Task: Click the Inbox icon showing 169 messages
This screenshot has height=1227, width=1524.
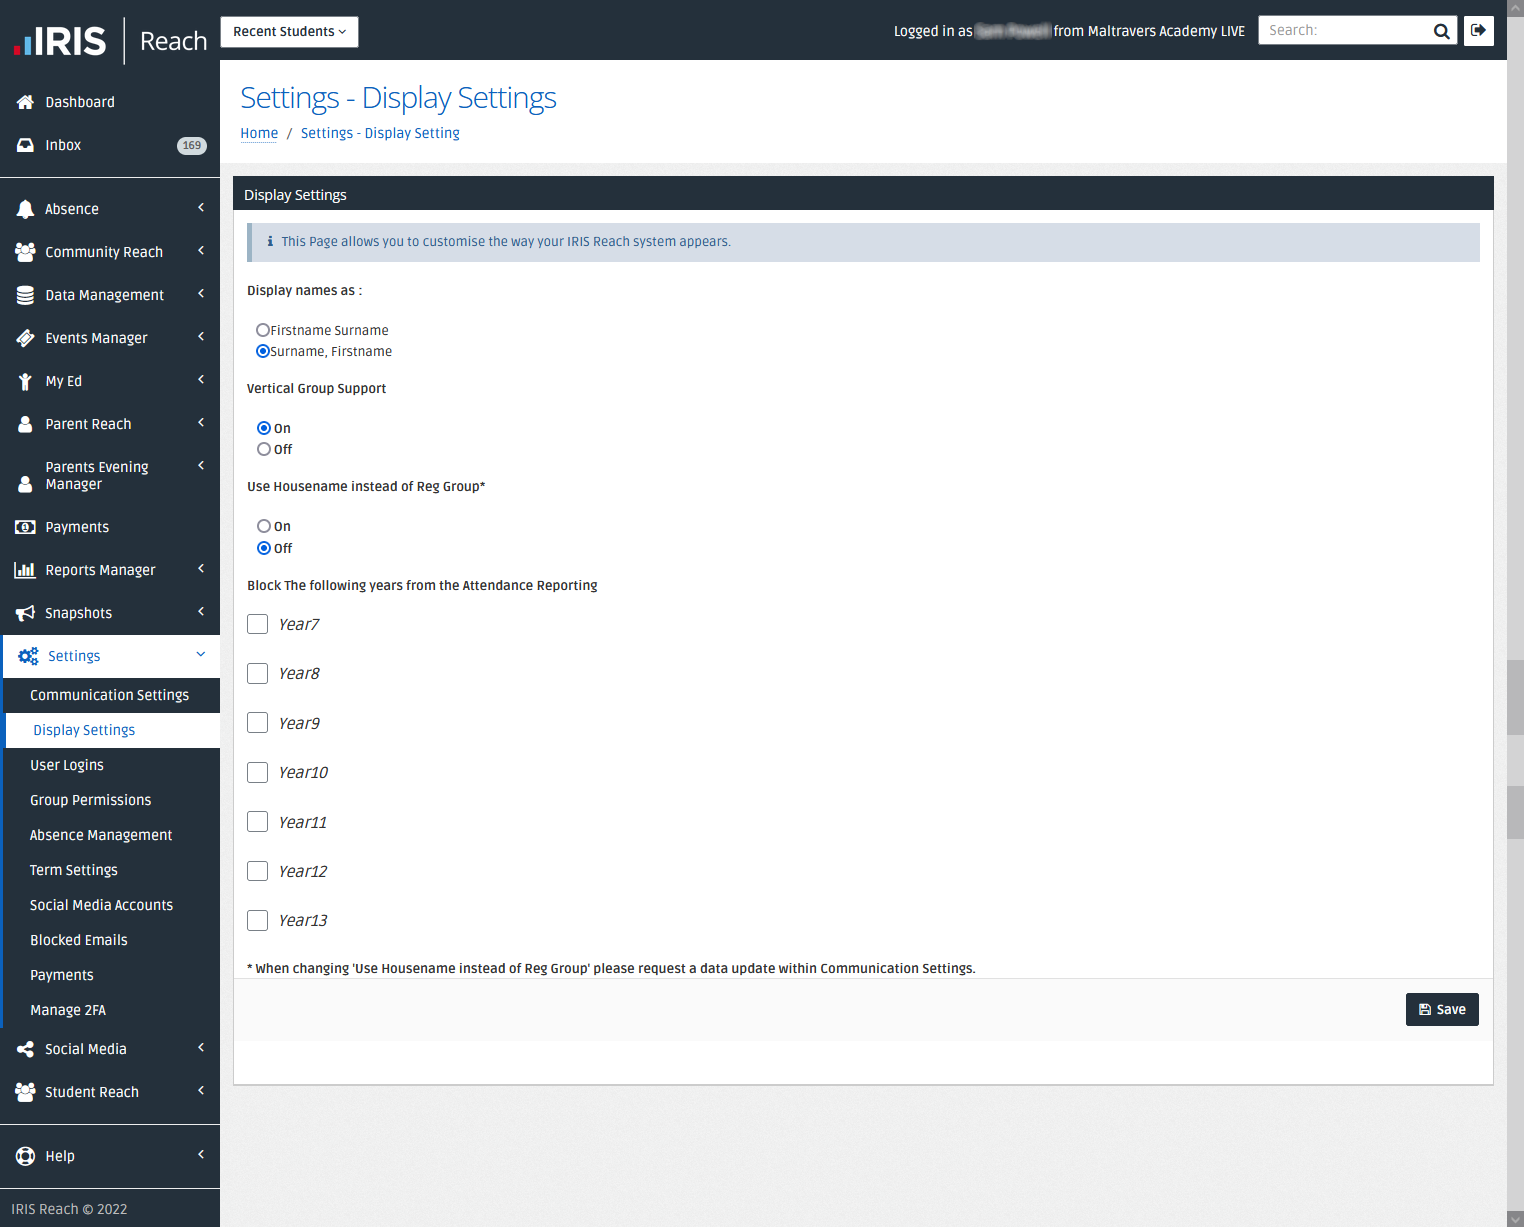Action: pyautogui.click(x=25, y=144)
